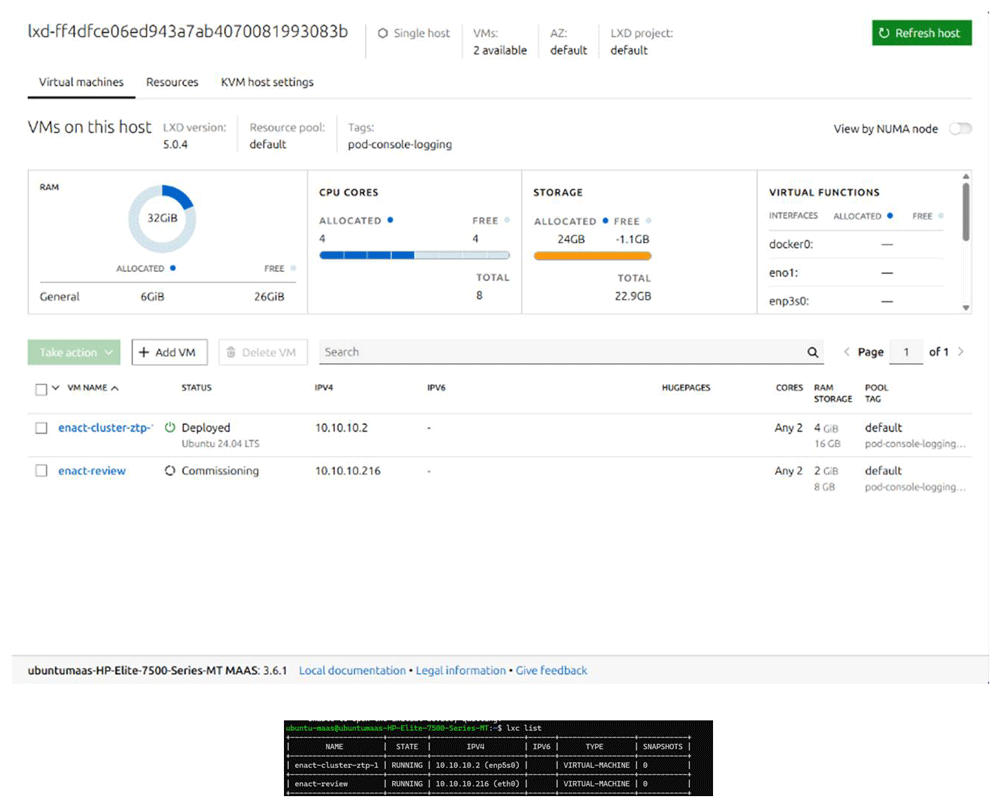Click the Single host circle icon
This screenshot has width=1000, height=807.
coord(383,33)
